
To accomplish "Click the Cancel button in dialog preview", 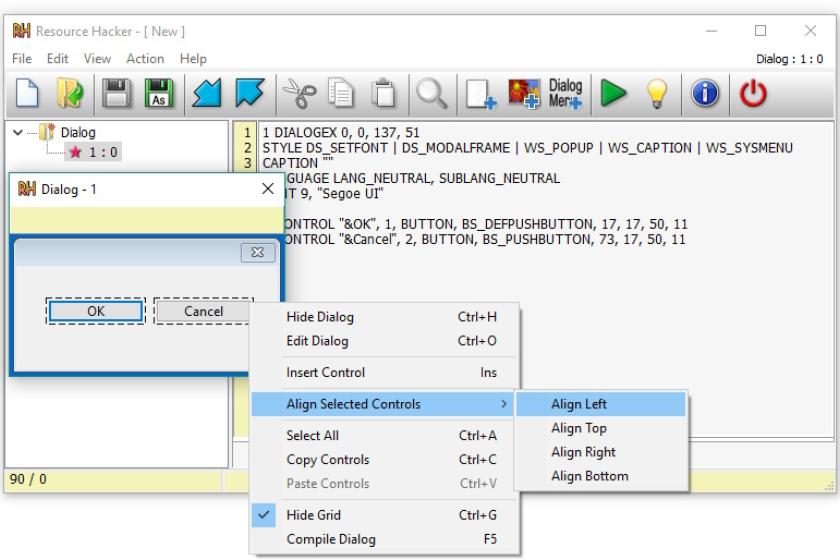I will coord(204,311).
